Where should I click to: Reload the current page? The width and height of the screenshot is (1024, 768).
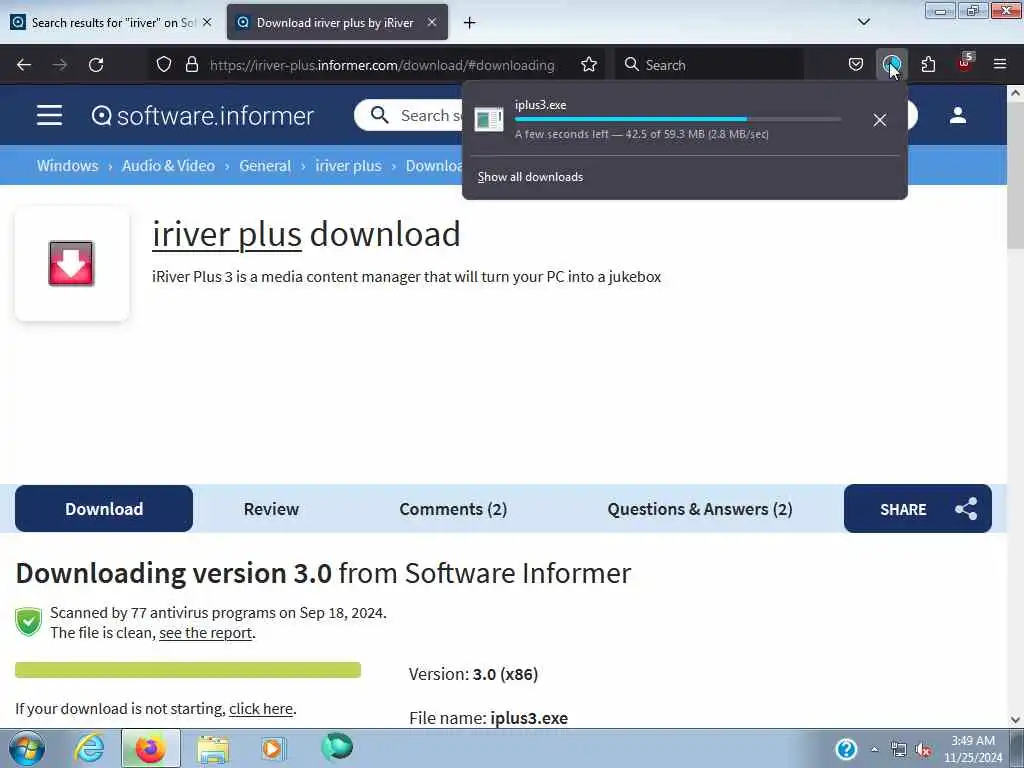[96, 65]
